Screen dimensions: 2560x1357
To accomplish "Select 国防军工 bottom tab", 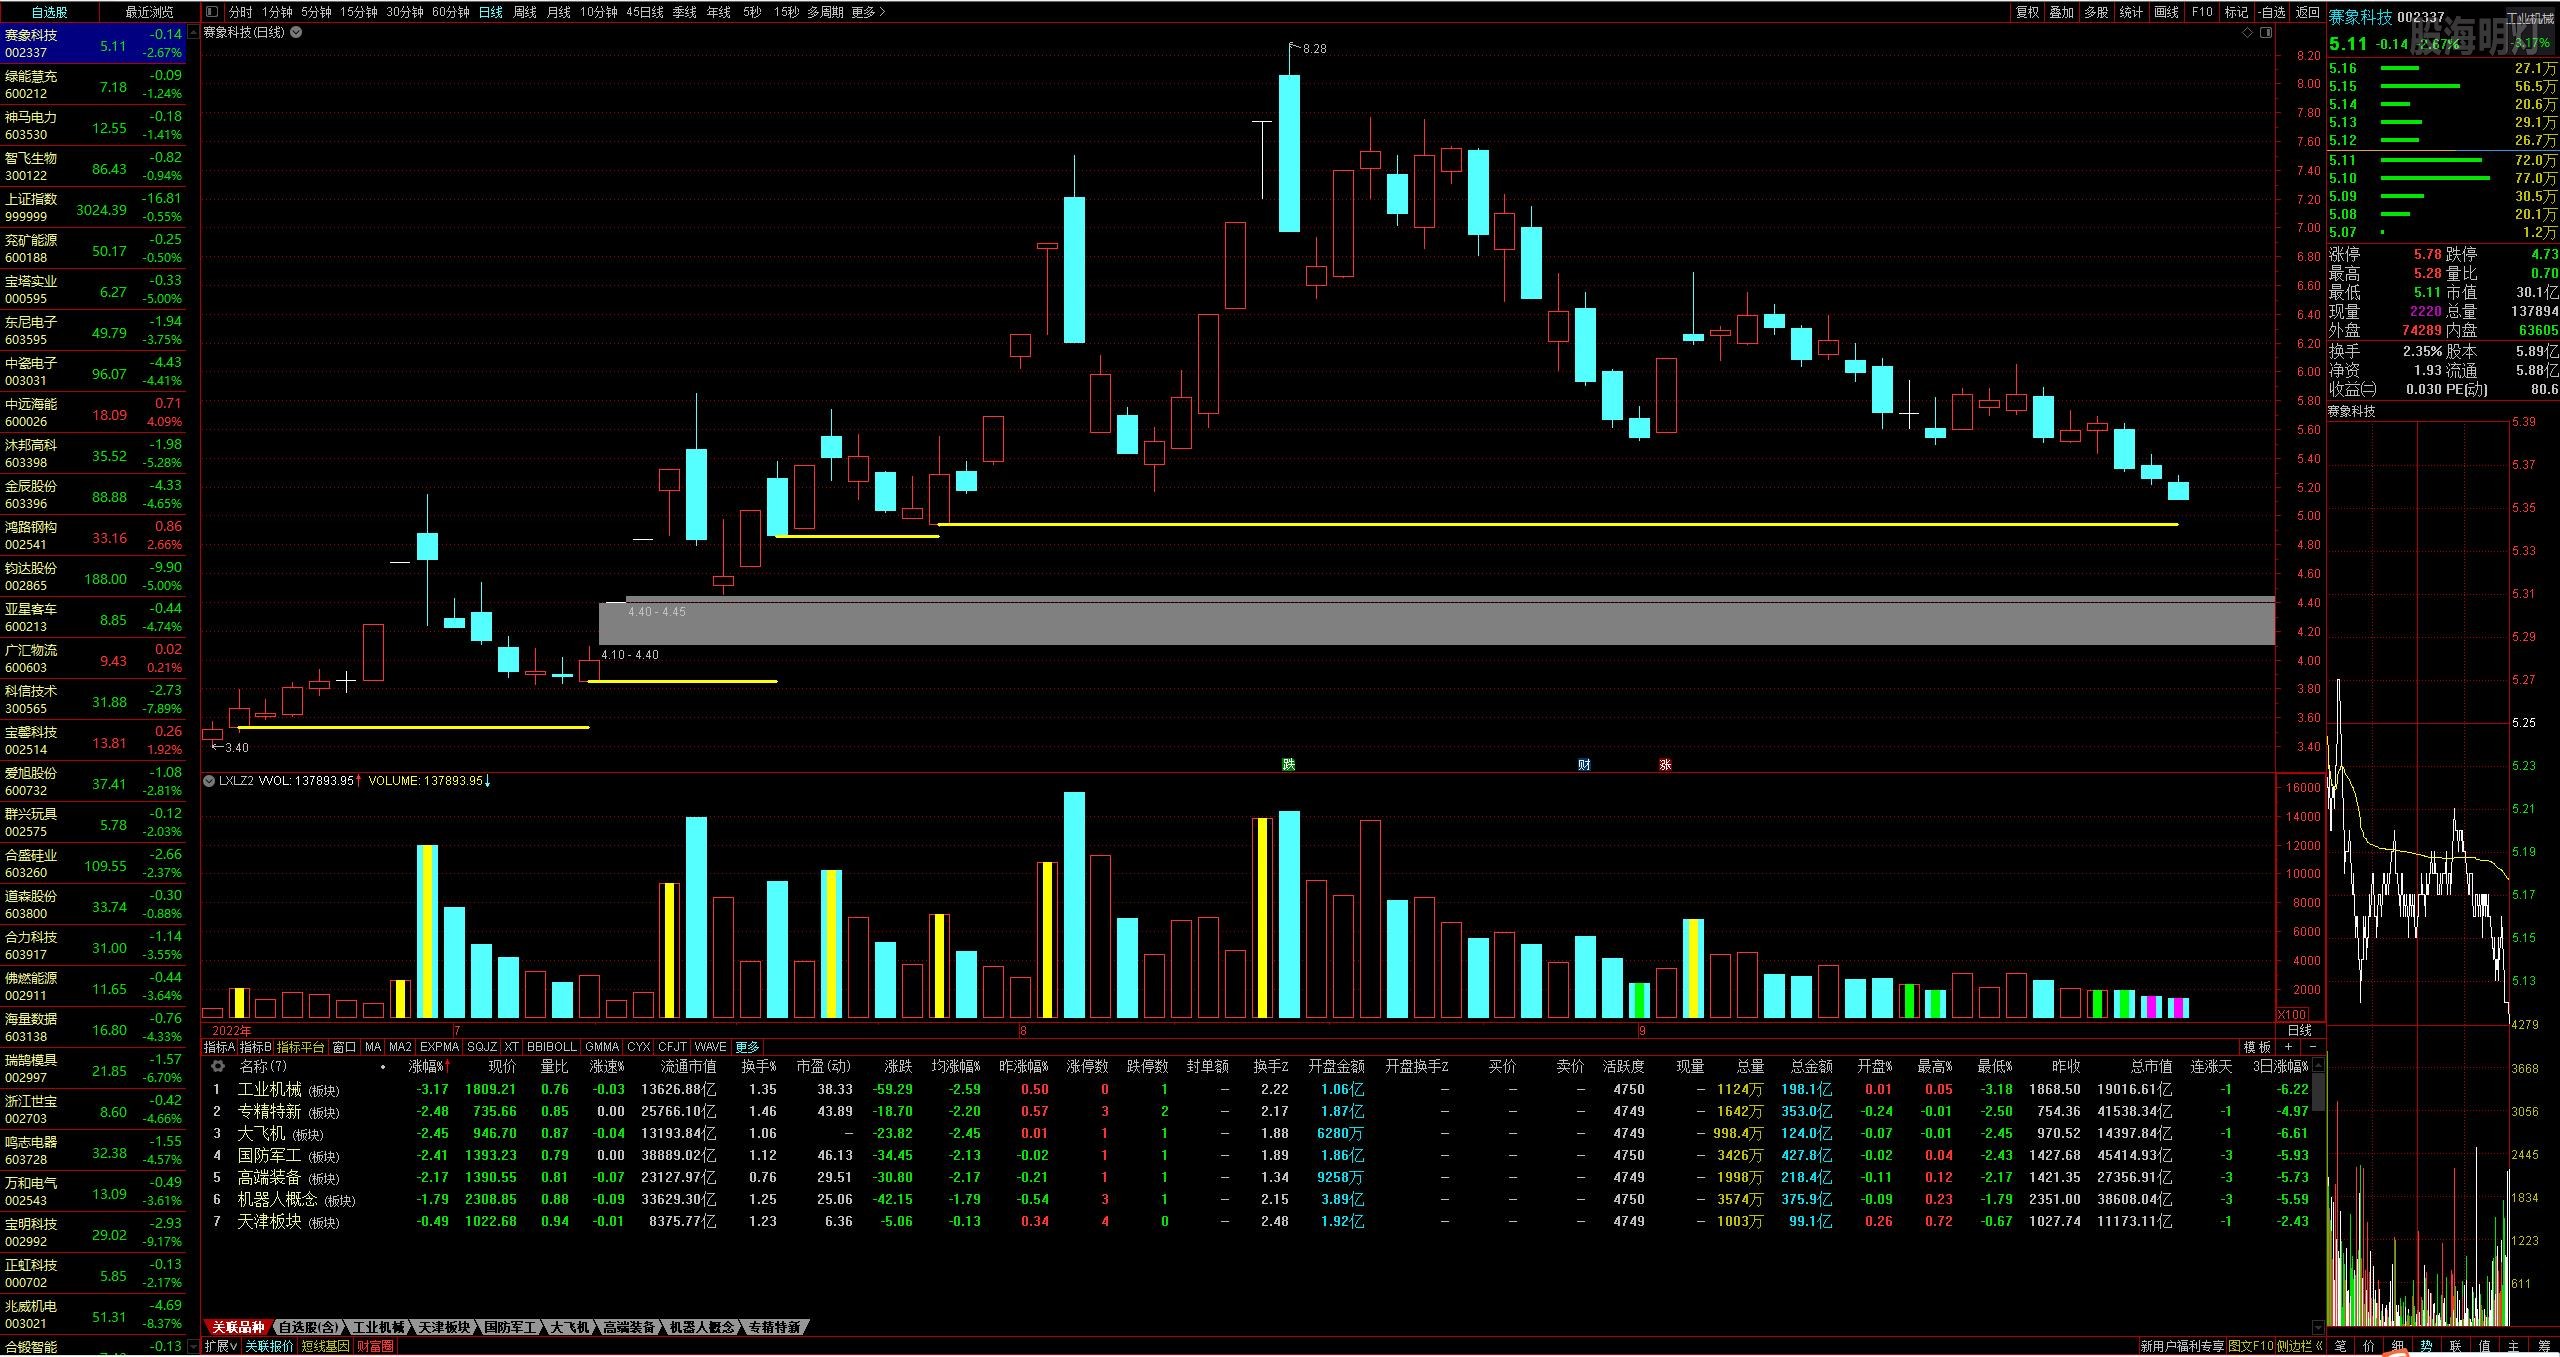I will tap(510, 1327).
